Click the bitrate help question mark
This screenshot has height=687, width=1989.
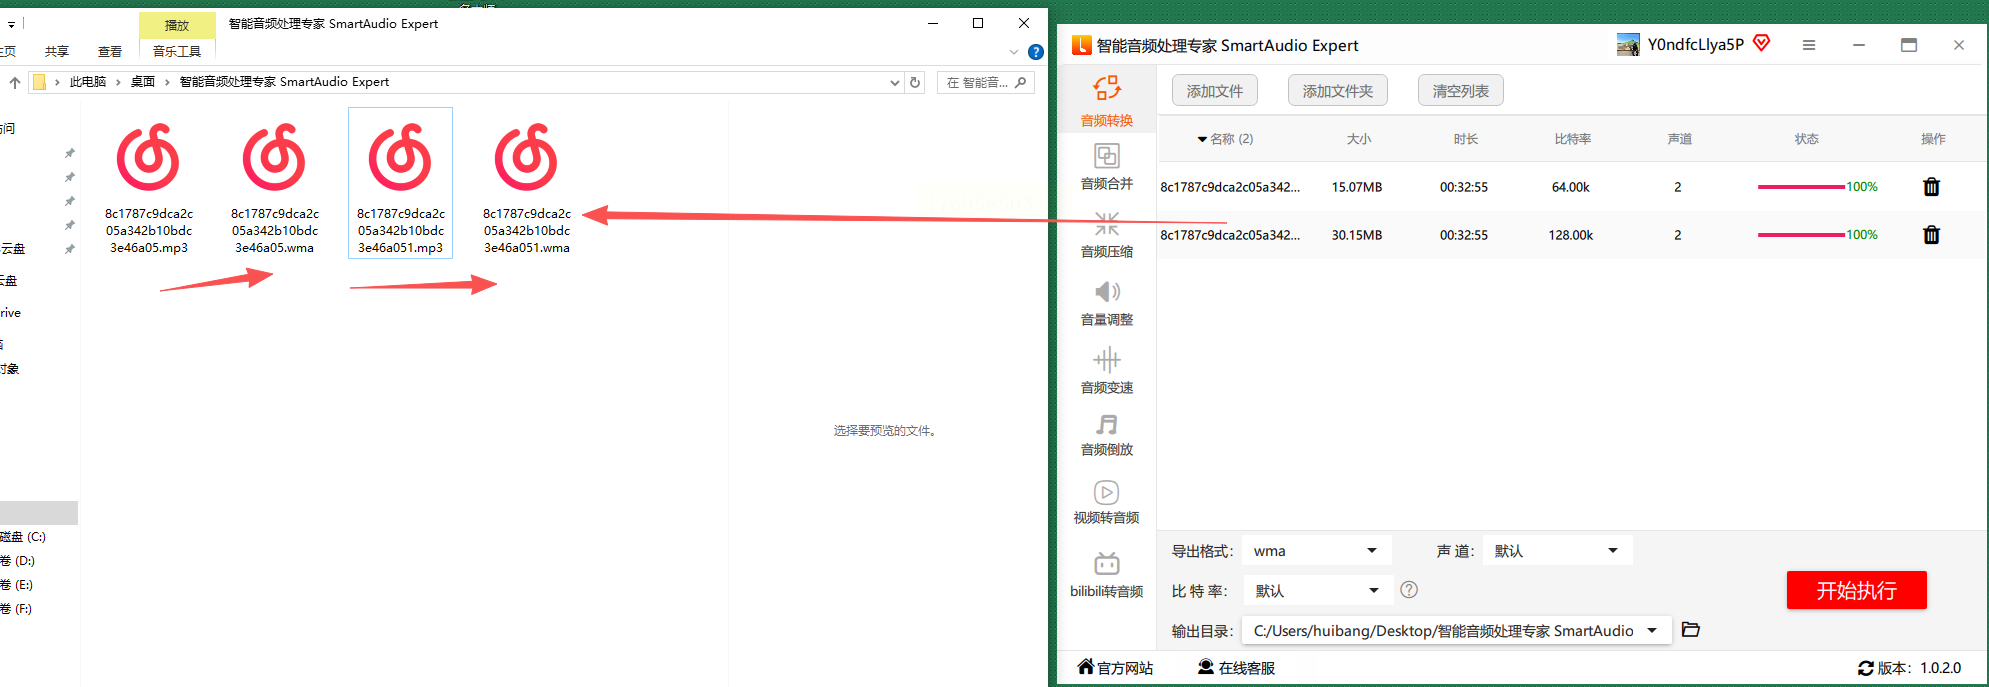point(1409,590)
